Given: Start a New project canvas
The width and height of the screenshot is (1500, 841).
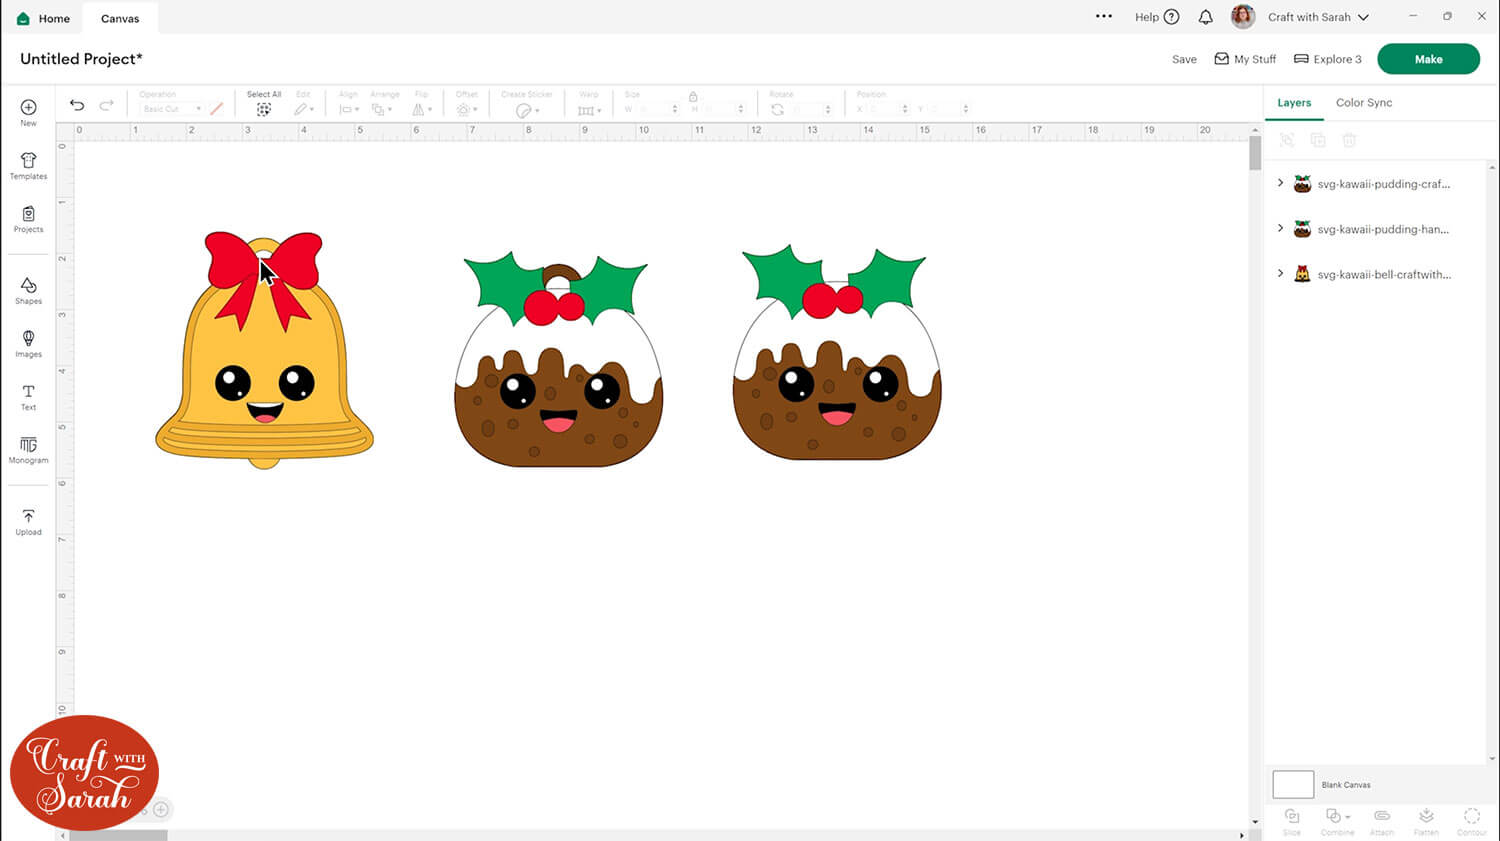Looking at the screenshot, I should (28, 113).
